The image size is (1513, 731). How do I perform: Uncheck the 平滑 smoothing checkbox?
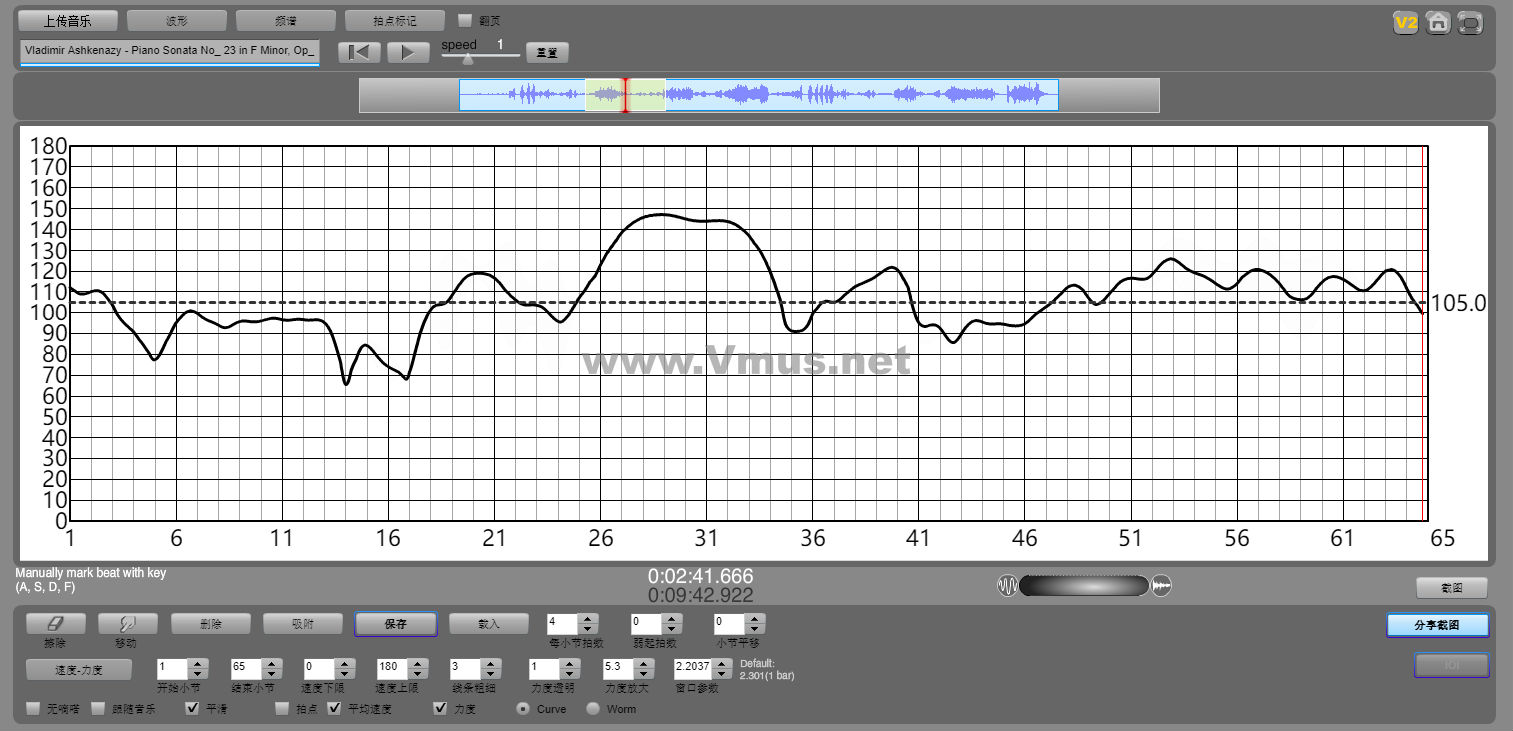(193, 709)
